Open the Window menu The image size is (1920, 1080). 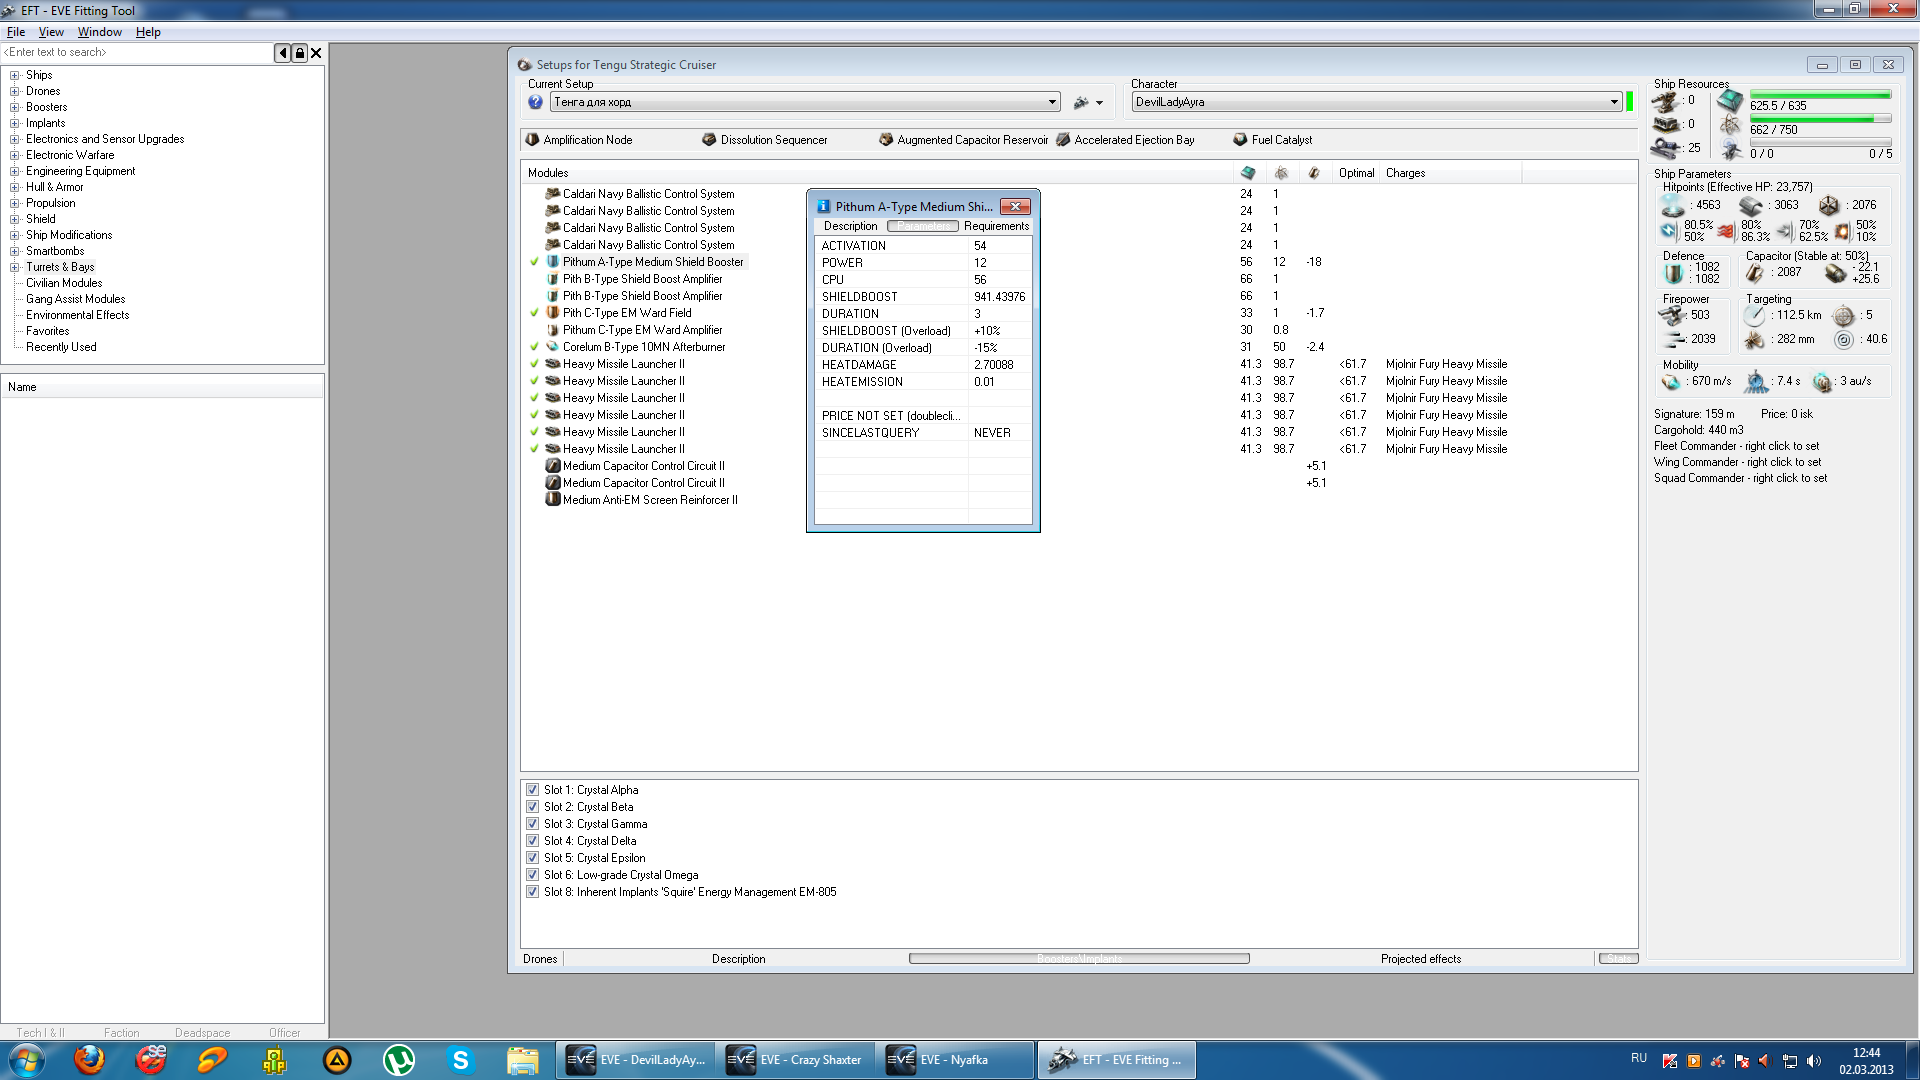tap(99, 32)
